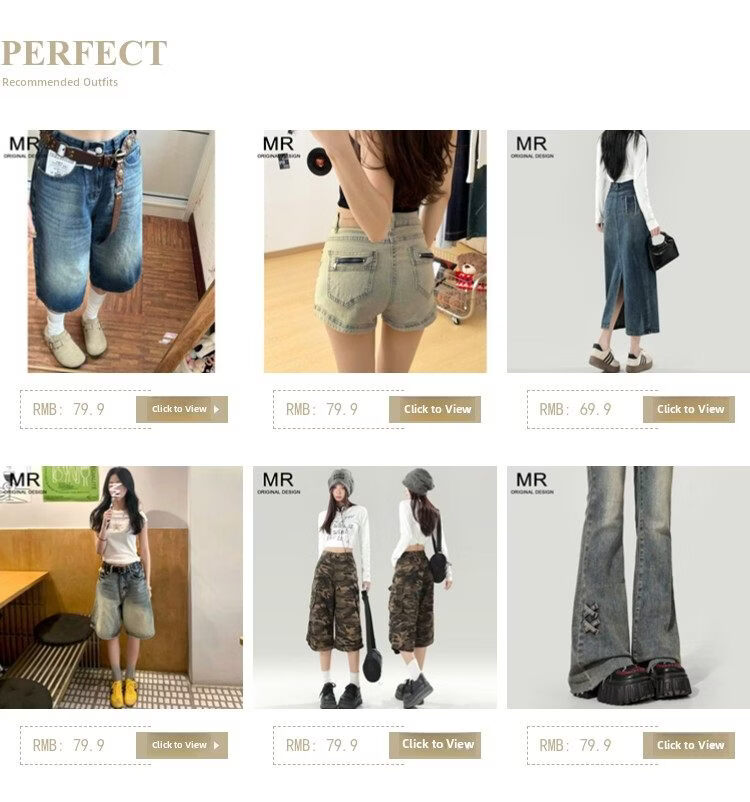
Task: Click the arrow icon on first Click to View button
Action: pos(216,409)
